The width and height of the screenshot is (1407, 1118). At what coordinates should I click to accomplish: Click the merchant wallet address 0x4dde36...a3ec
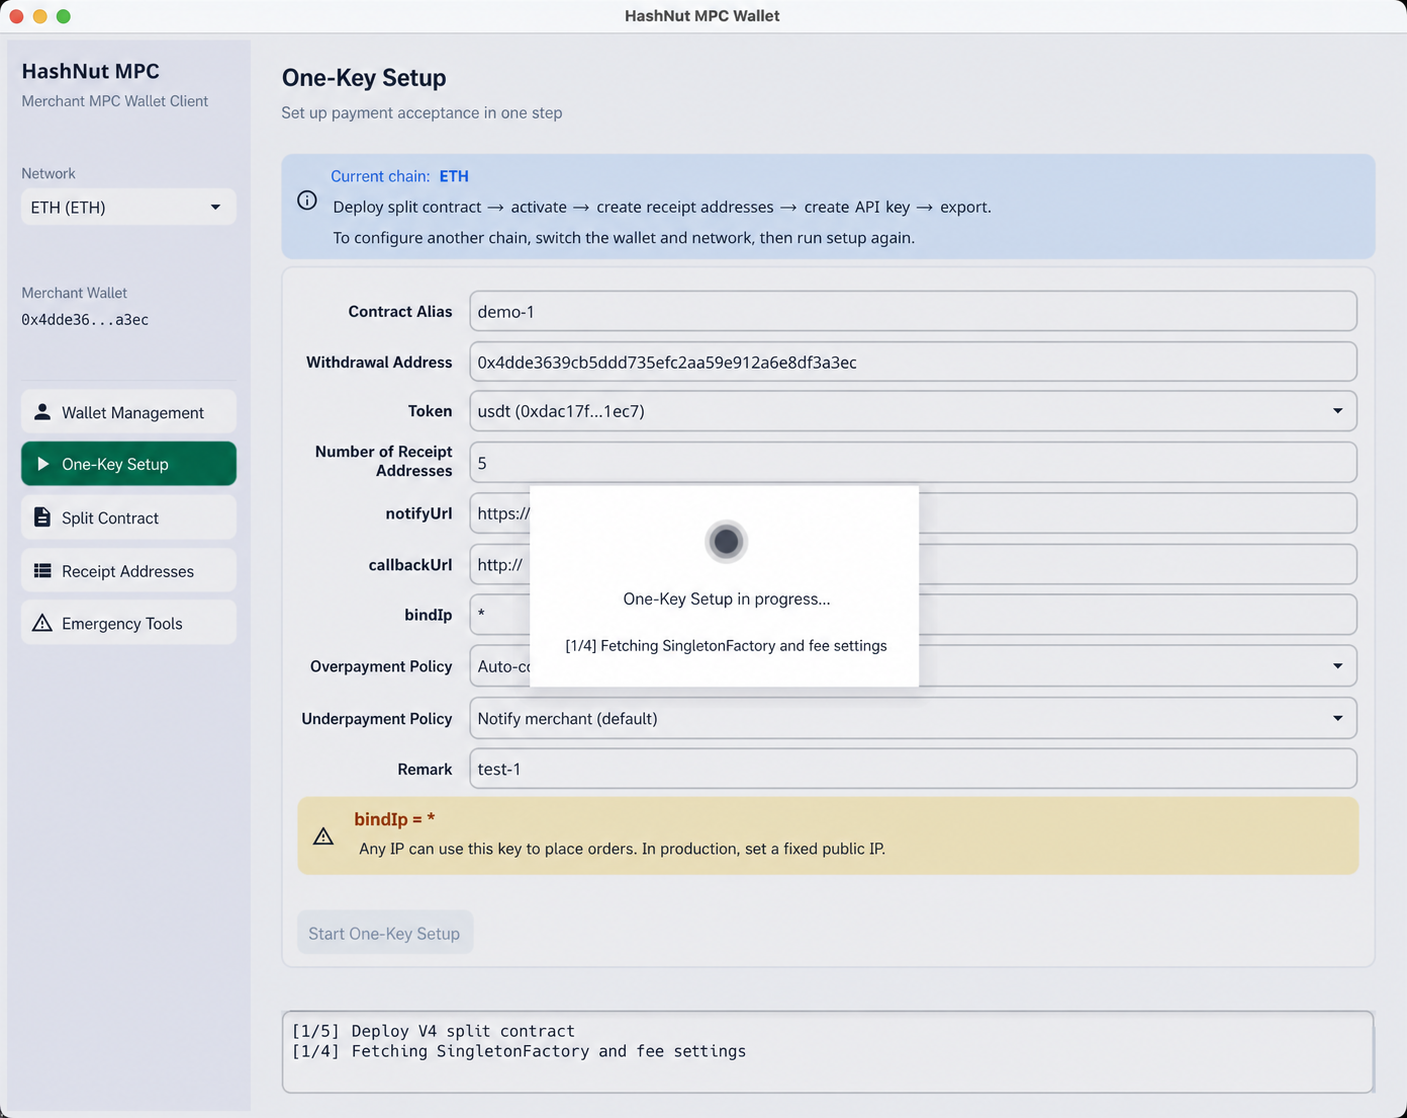pos(85,320)
